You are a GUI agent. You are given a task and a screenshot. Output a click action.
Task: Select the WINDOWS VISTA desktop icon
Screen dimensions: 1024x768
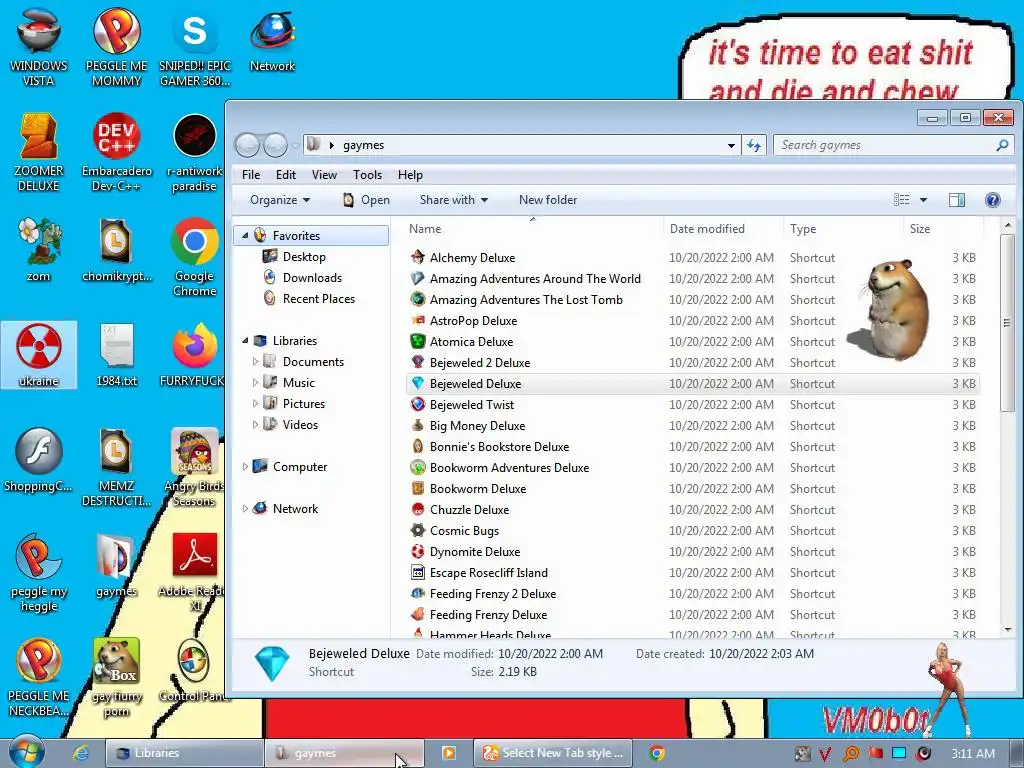pos(39,47)
